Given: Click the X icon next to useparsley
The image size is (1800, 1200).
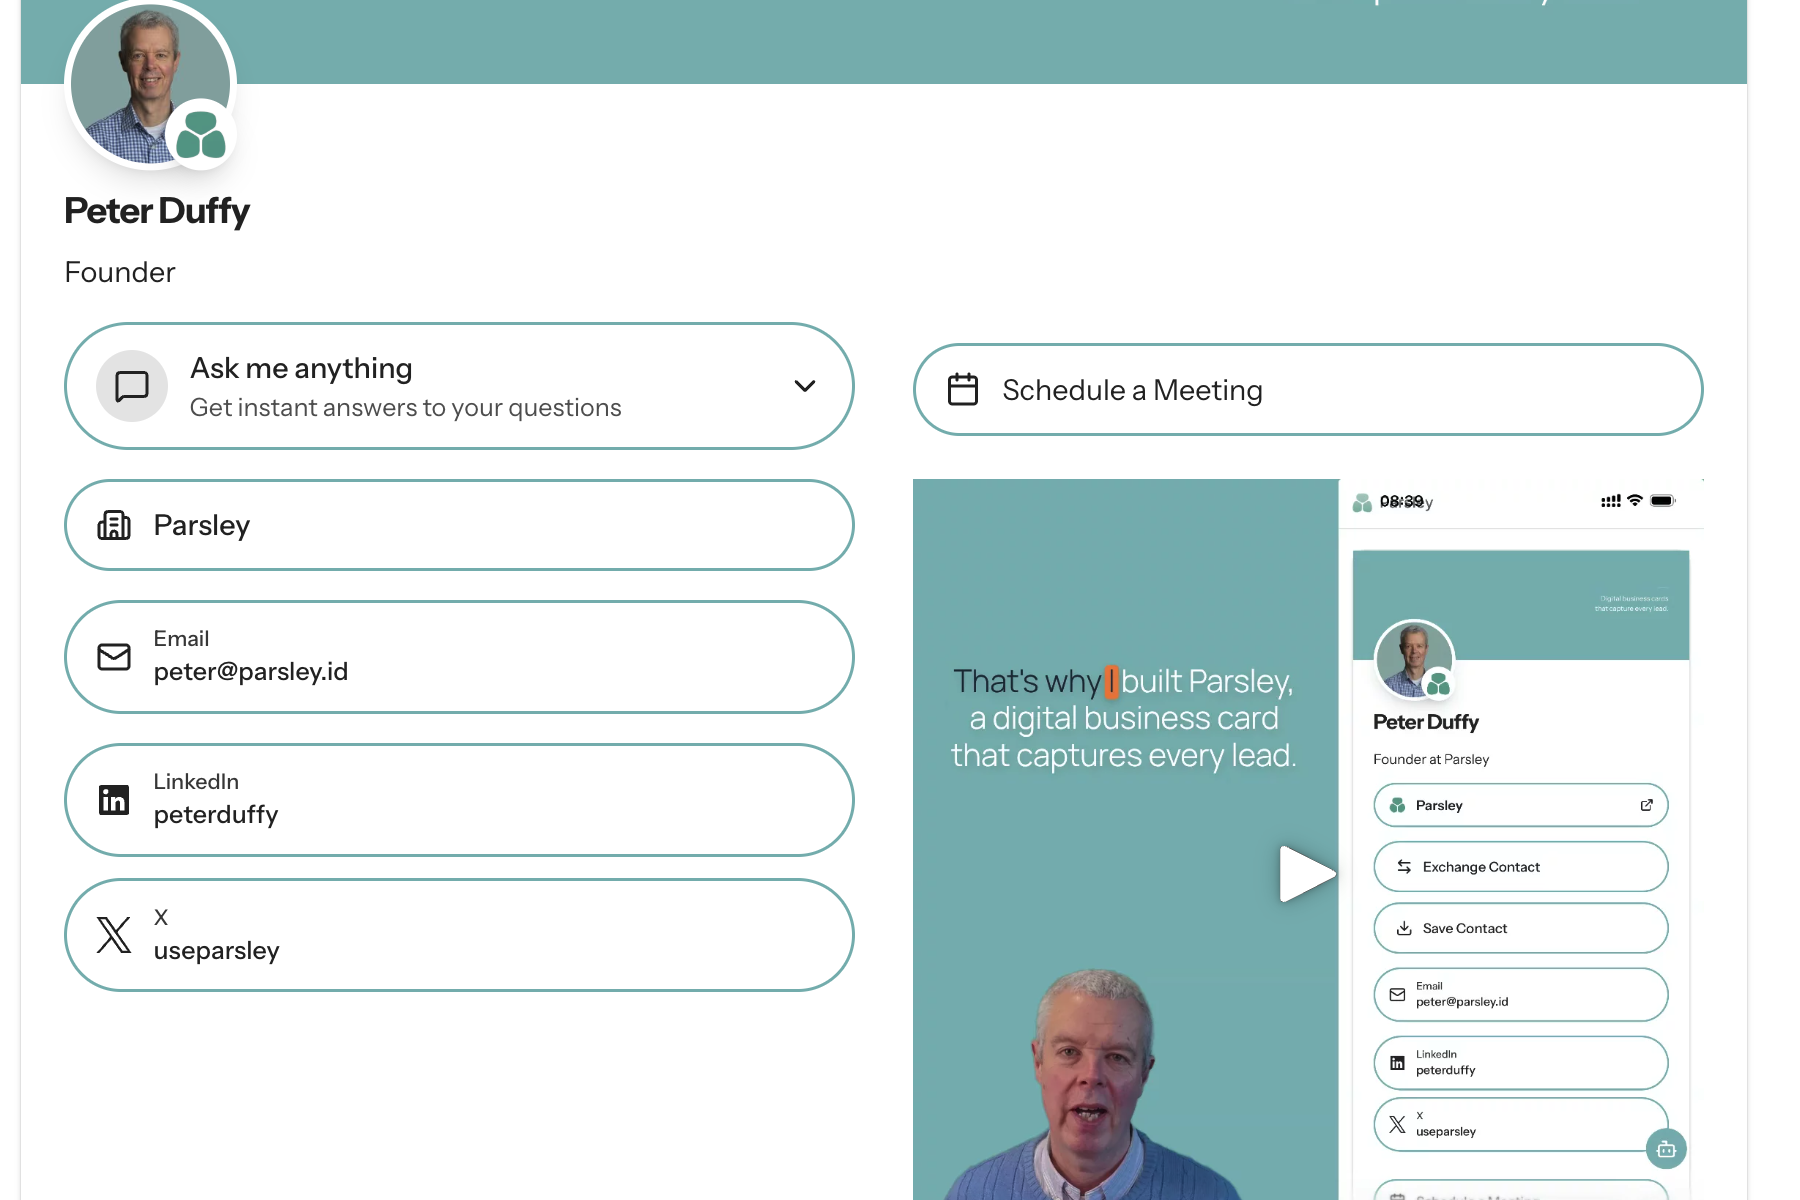Looking at the screenshot, I should (x=114, y=935).
